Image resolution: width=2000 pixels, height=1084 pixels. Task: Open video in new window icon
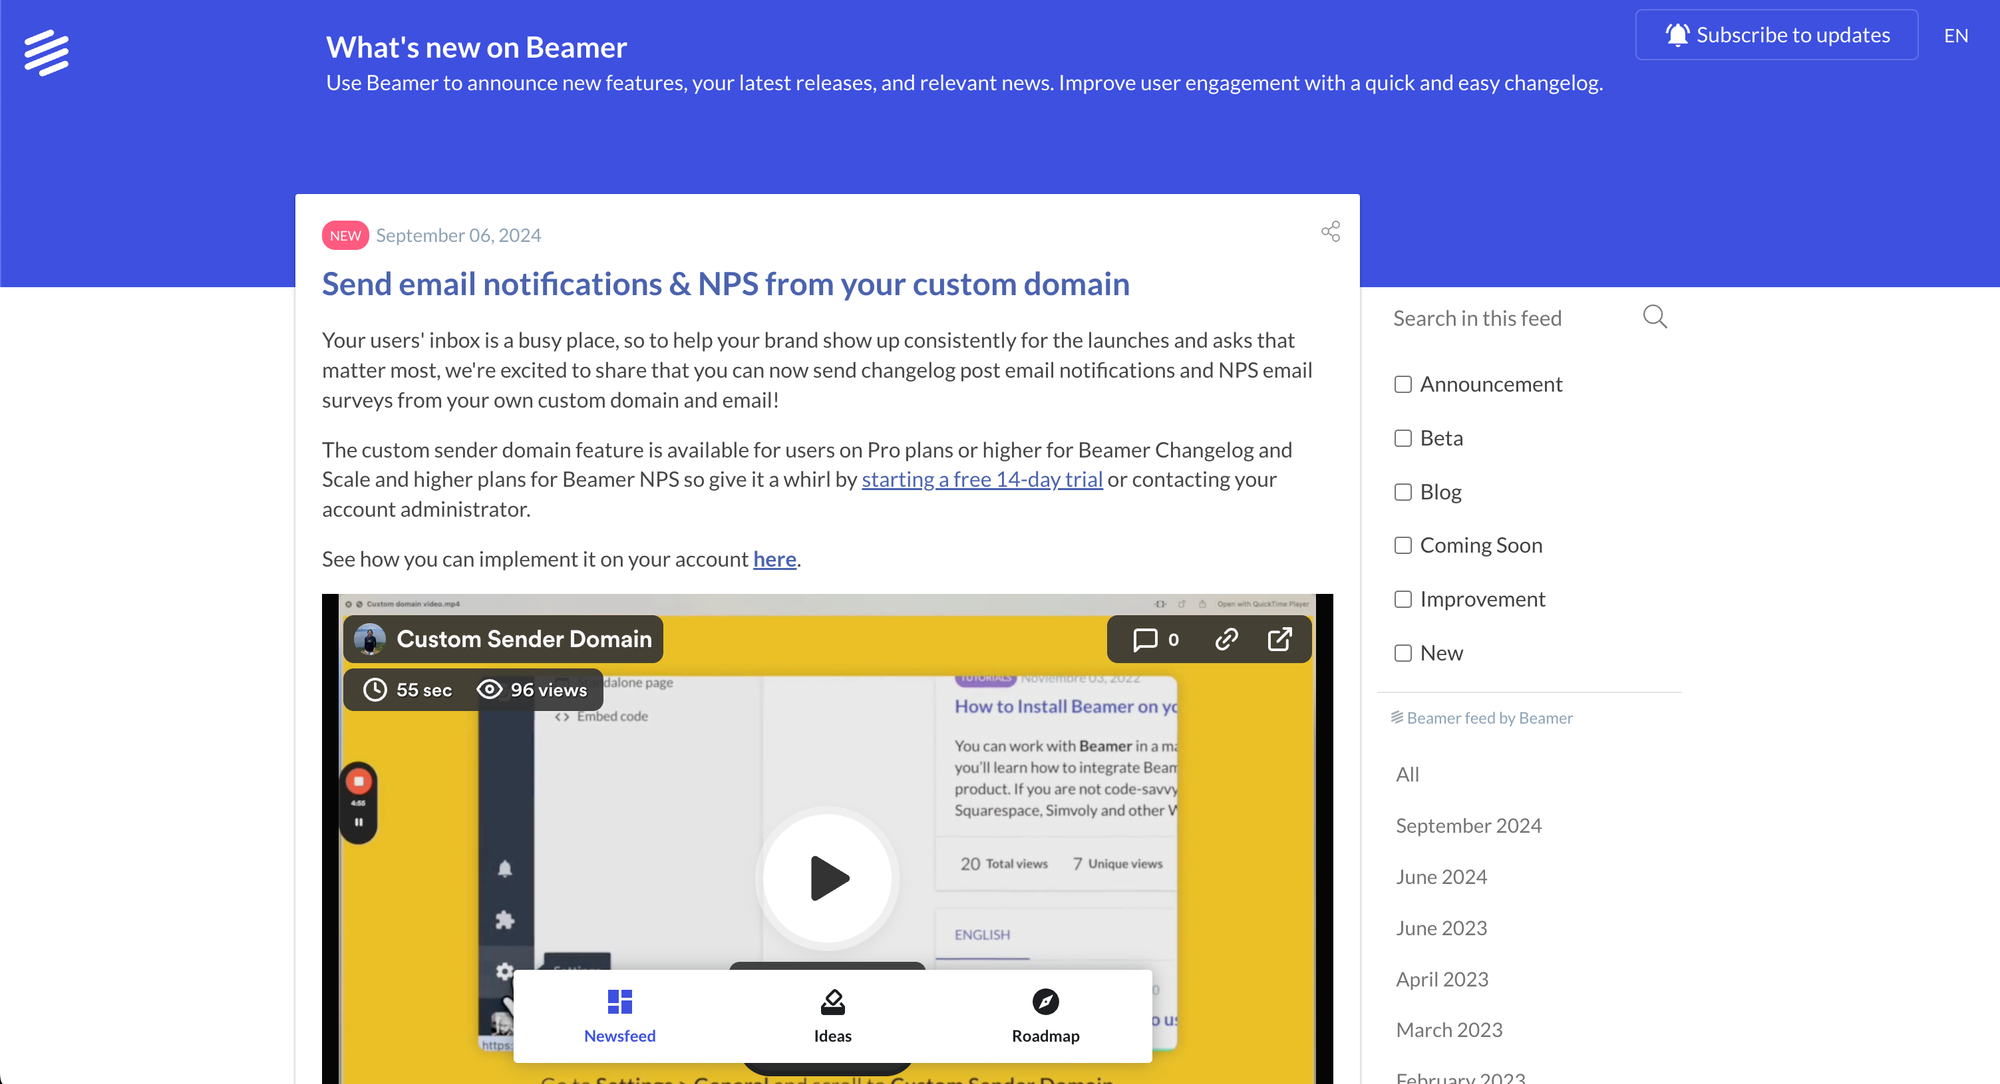(1280, 640)
